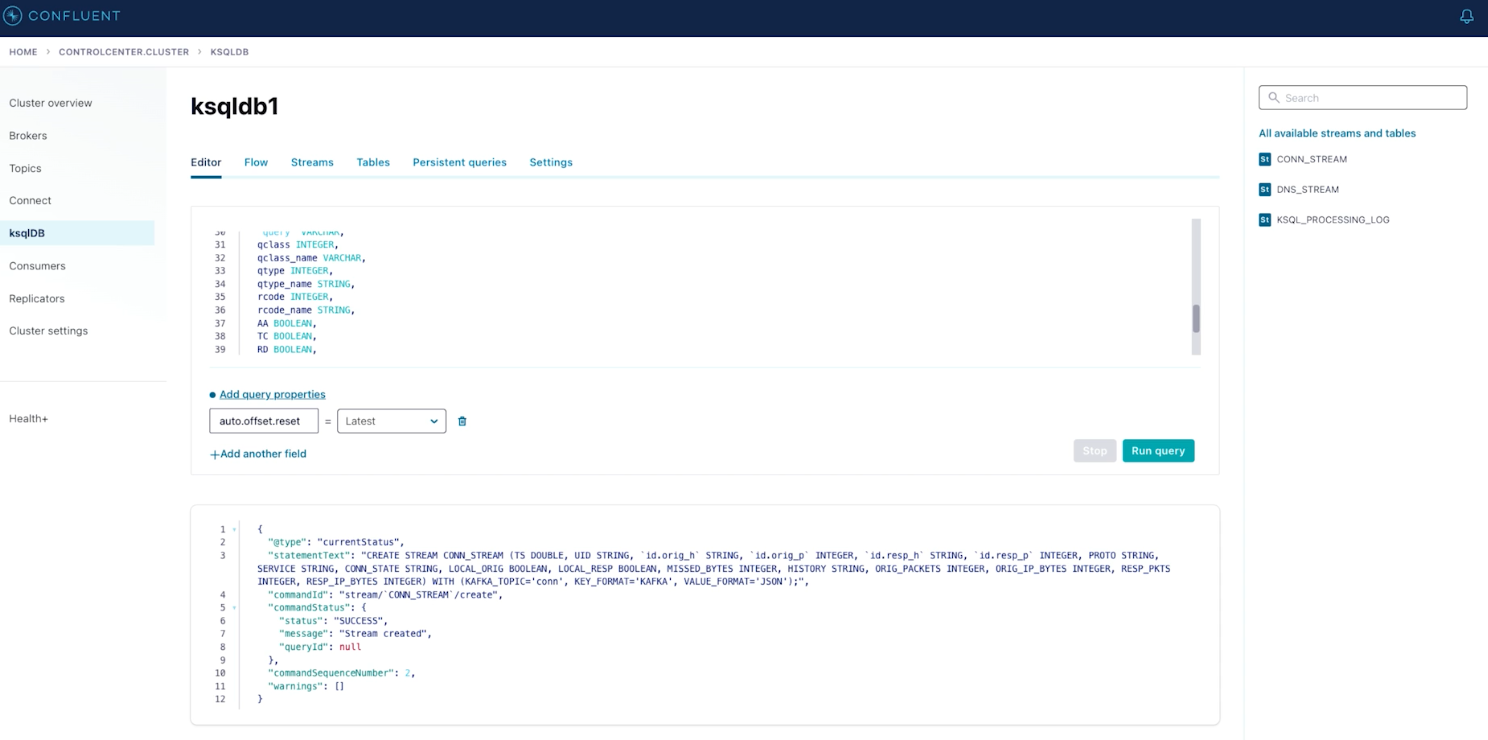Viewport: 1488px width, 740px height.
Task: Click the Run query button
Action: (x=1158, y=451)
